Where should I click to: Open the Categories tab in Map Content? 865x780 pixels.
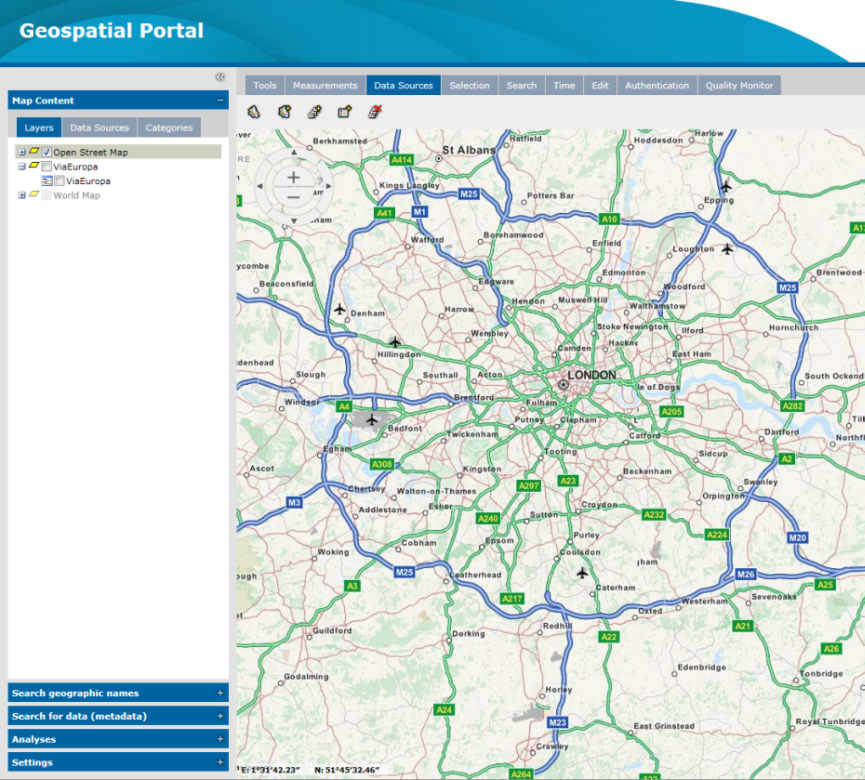[168, 128]
